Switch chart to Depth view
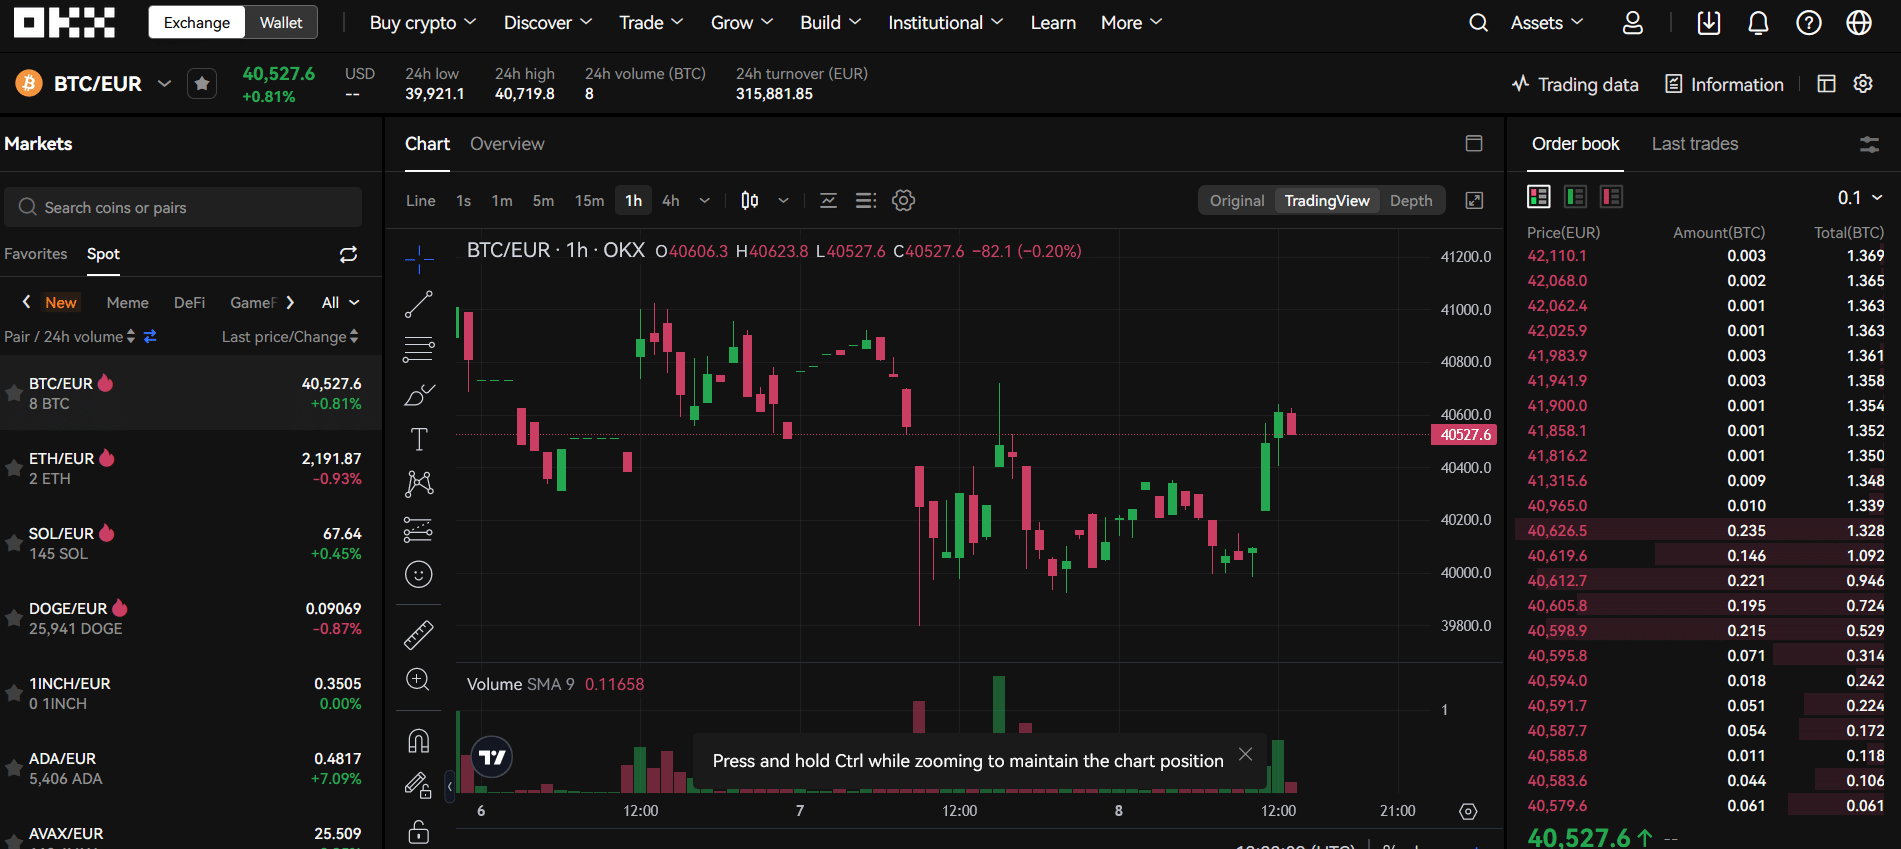 tap(1411, 201)
